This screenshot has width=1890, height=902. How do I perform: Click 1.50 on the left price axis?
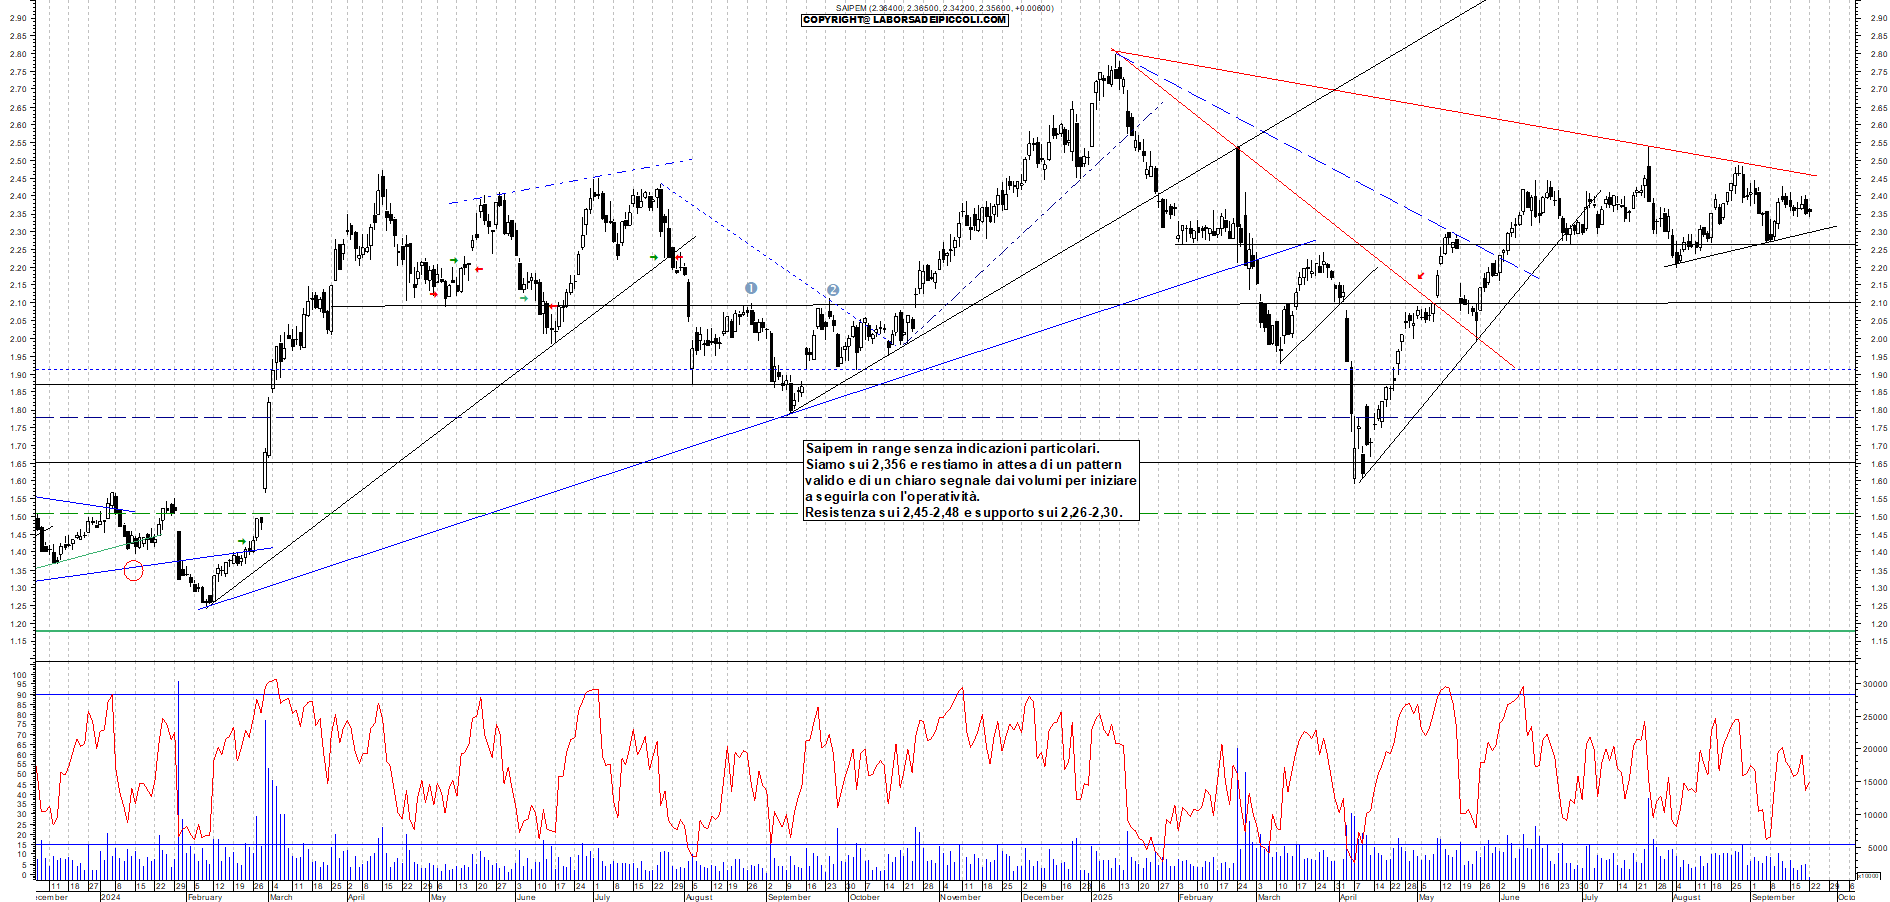point(18,517)
